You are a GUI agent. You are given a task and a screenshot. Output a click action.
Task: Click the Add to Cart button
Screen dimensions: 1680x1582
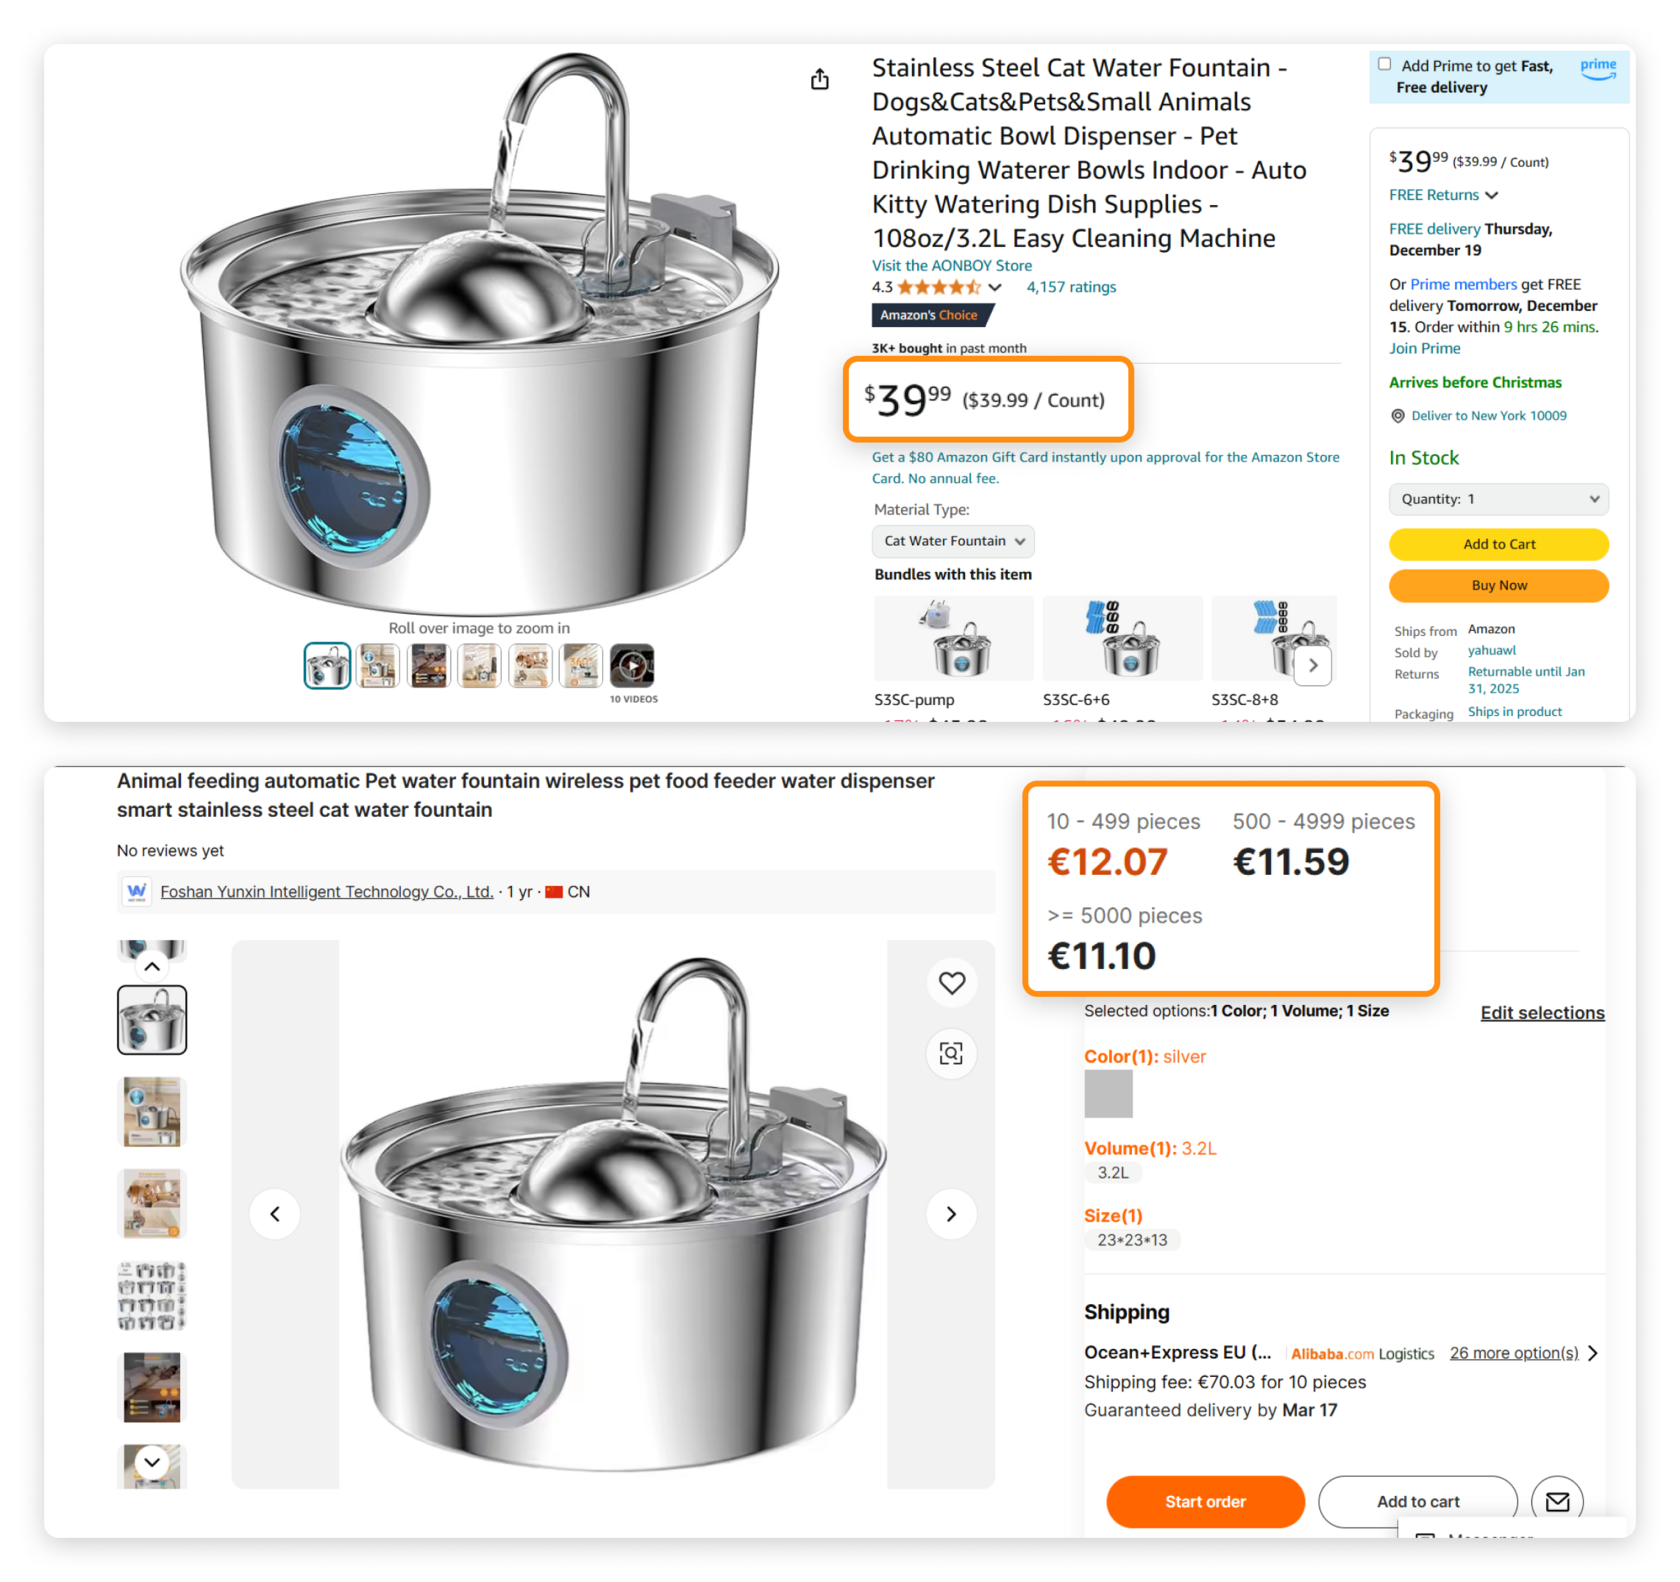click(1498, 544)
